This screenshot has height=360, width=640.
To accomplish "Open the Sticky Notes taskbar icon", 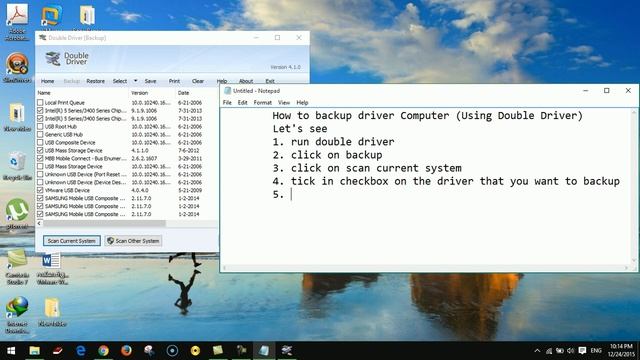I will (x=218, y=351).
